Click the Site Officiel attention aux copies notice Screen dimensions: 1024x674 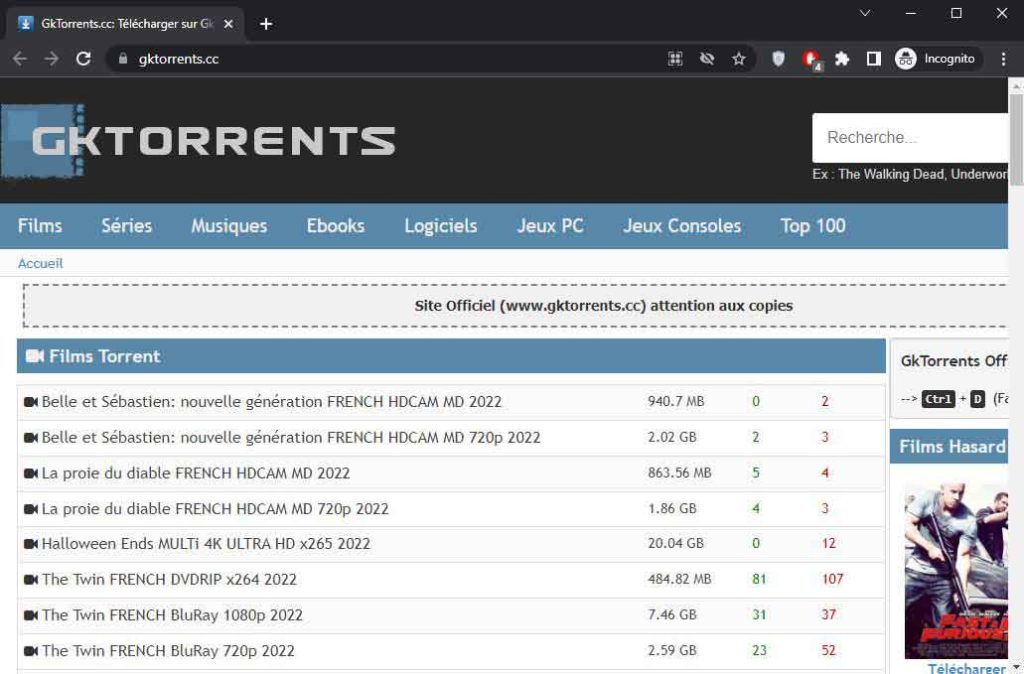pyautogui.click(x=603, y=306)
